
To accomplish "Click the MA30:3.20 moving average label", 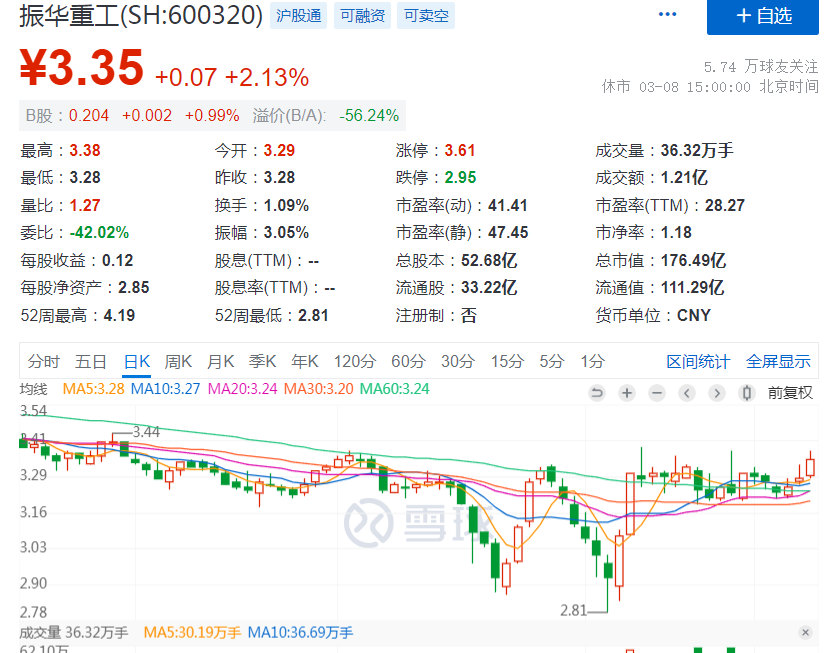I will 318,389.
